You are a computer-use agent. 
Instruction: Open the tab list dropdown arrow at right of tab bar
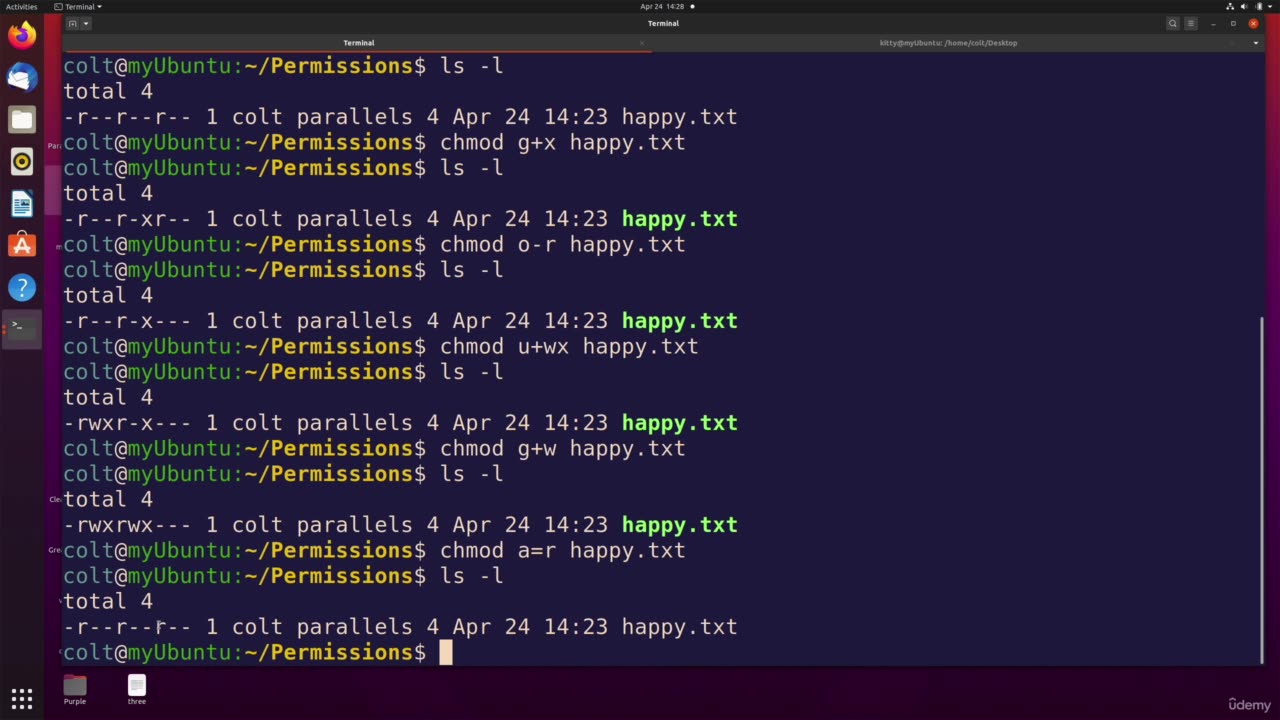coord(1257,43)
